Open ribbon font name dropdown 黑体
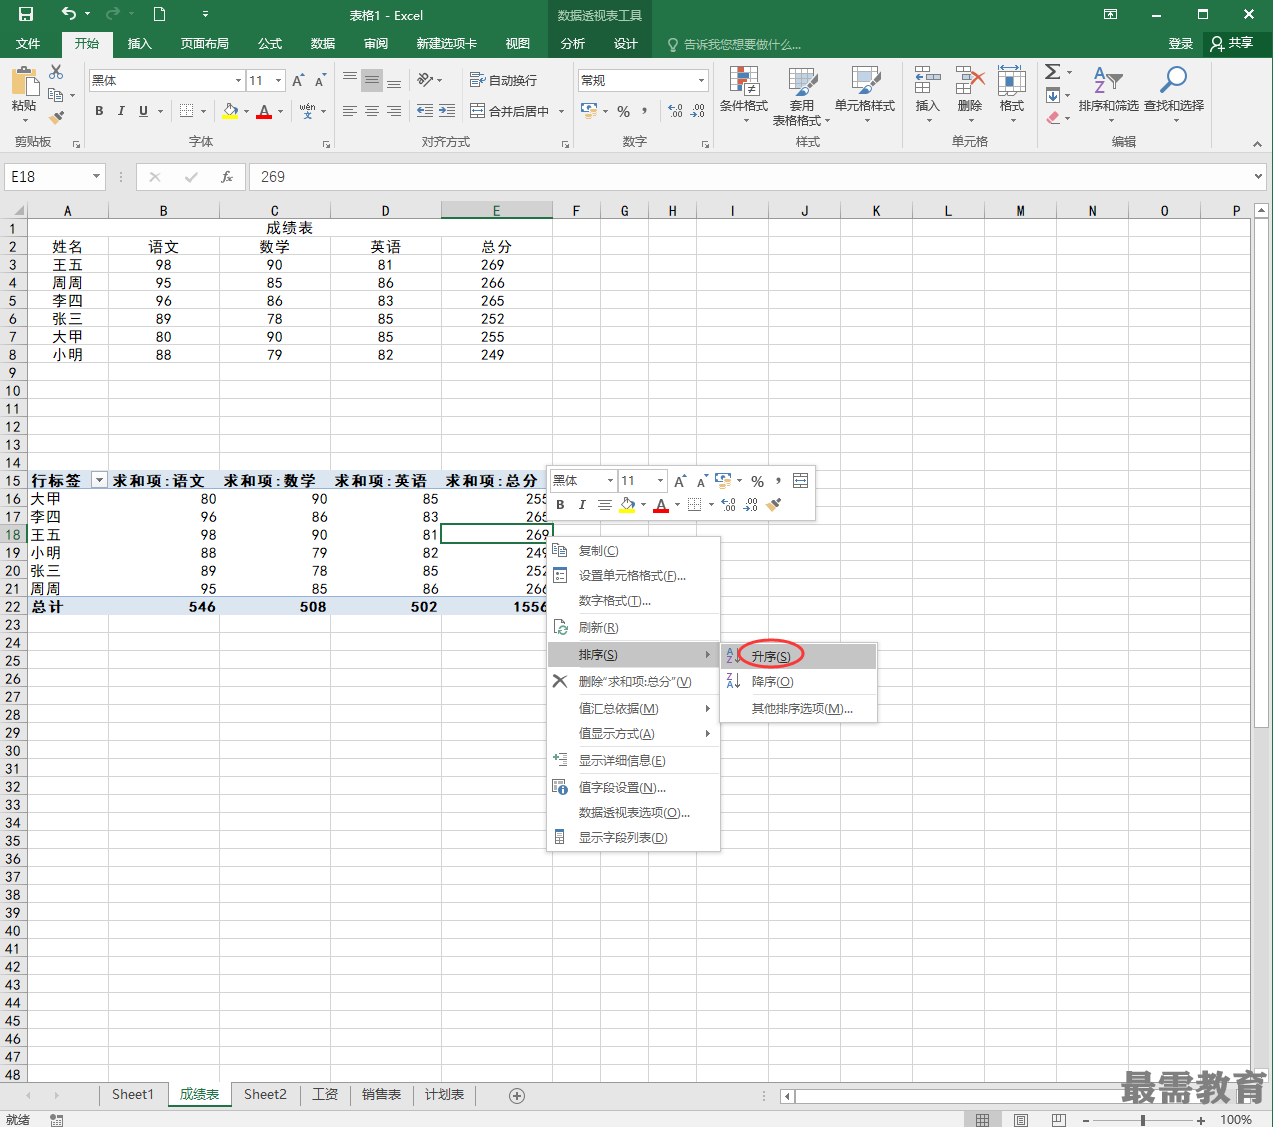Screen dimensions: 1273x1127 238,80
